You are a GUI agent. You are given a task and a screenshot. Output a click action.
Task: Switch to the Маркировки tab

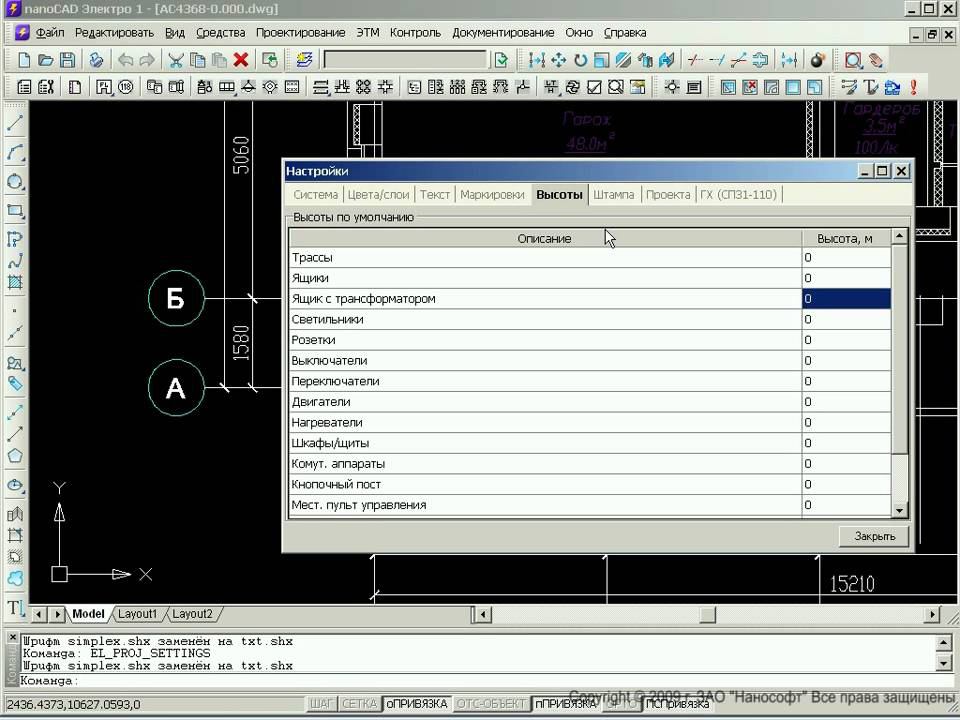tap(492, 195)
